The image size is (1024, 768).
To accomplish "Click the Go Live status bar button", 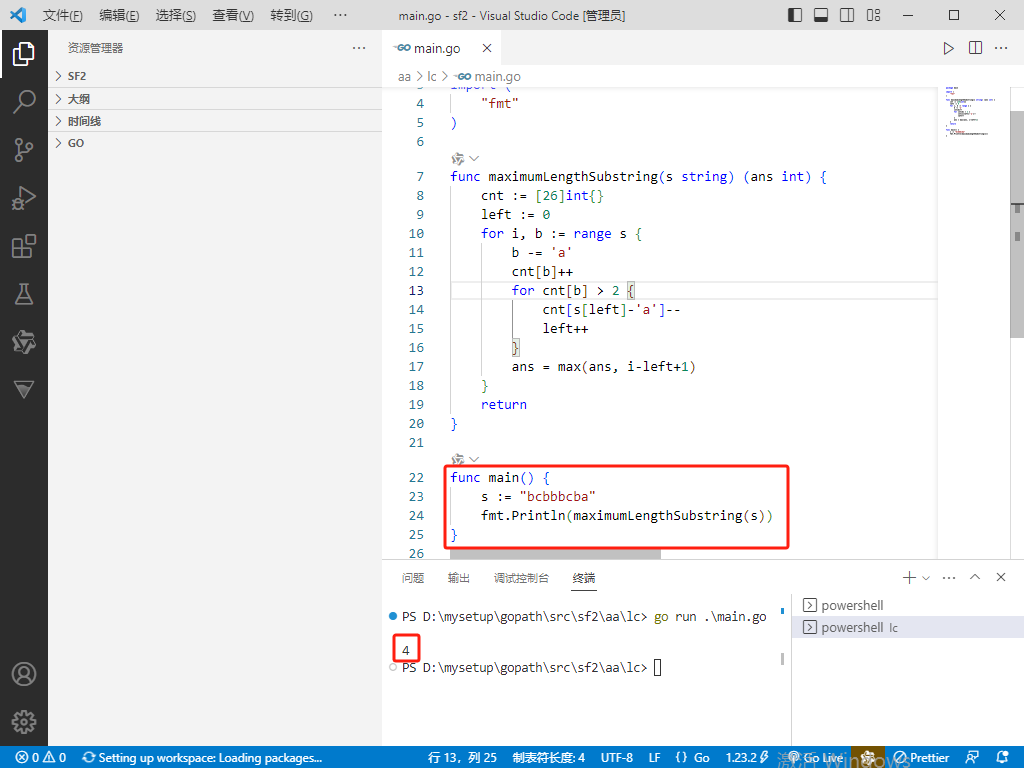I will click(816, 757).
